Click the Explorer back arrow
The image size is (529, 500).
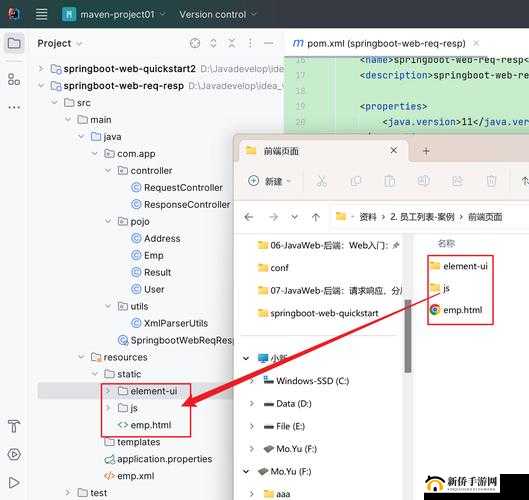(249, 217)
